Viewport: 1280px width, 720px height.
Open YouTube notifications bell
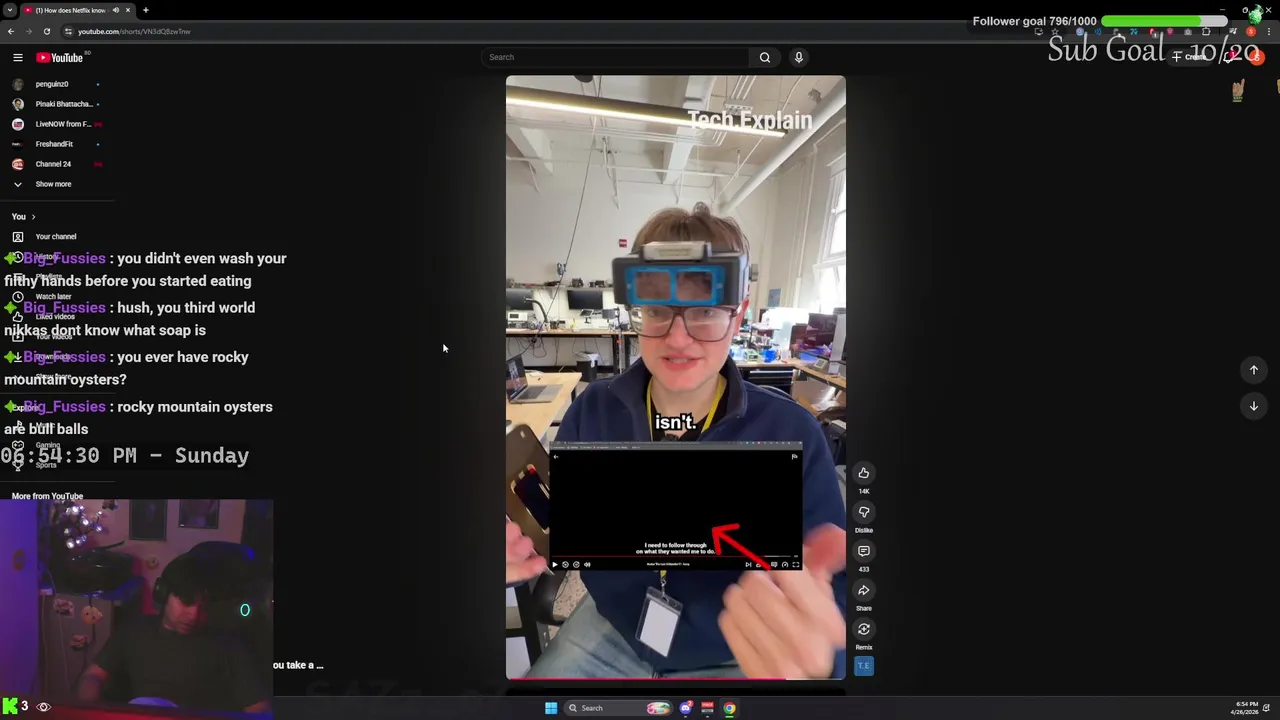[1229, 57]
